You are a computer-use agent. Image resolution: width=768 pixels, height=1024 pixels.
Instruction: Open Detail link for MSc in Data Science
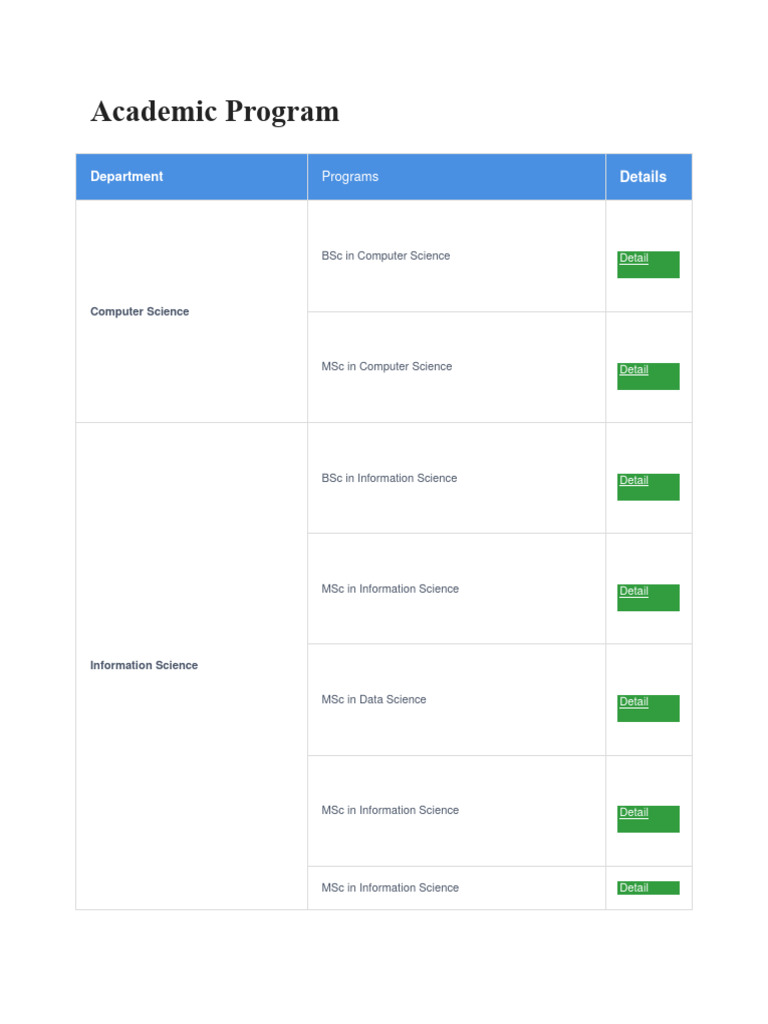tap(634, 702)
